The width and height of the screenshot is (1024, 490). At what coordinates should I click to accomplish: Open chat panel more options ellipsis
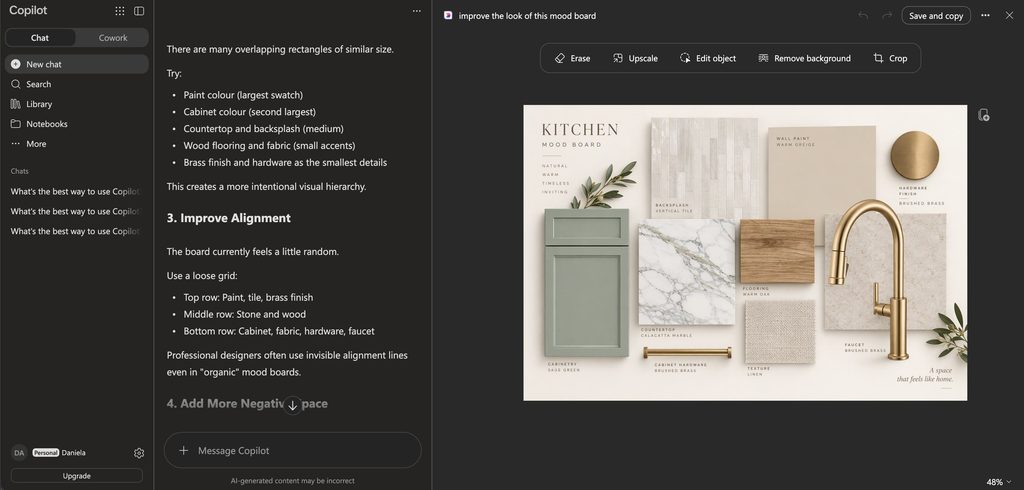[417, 10]
